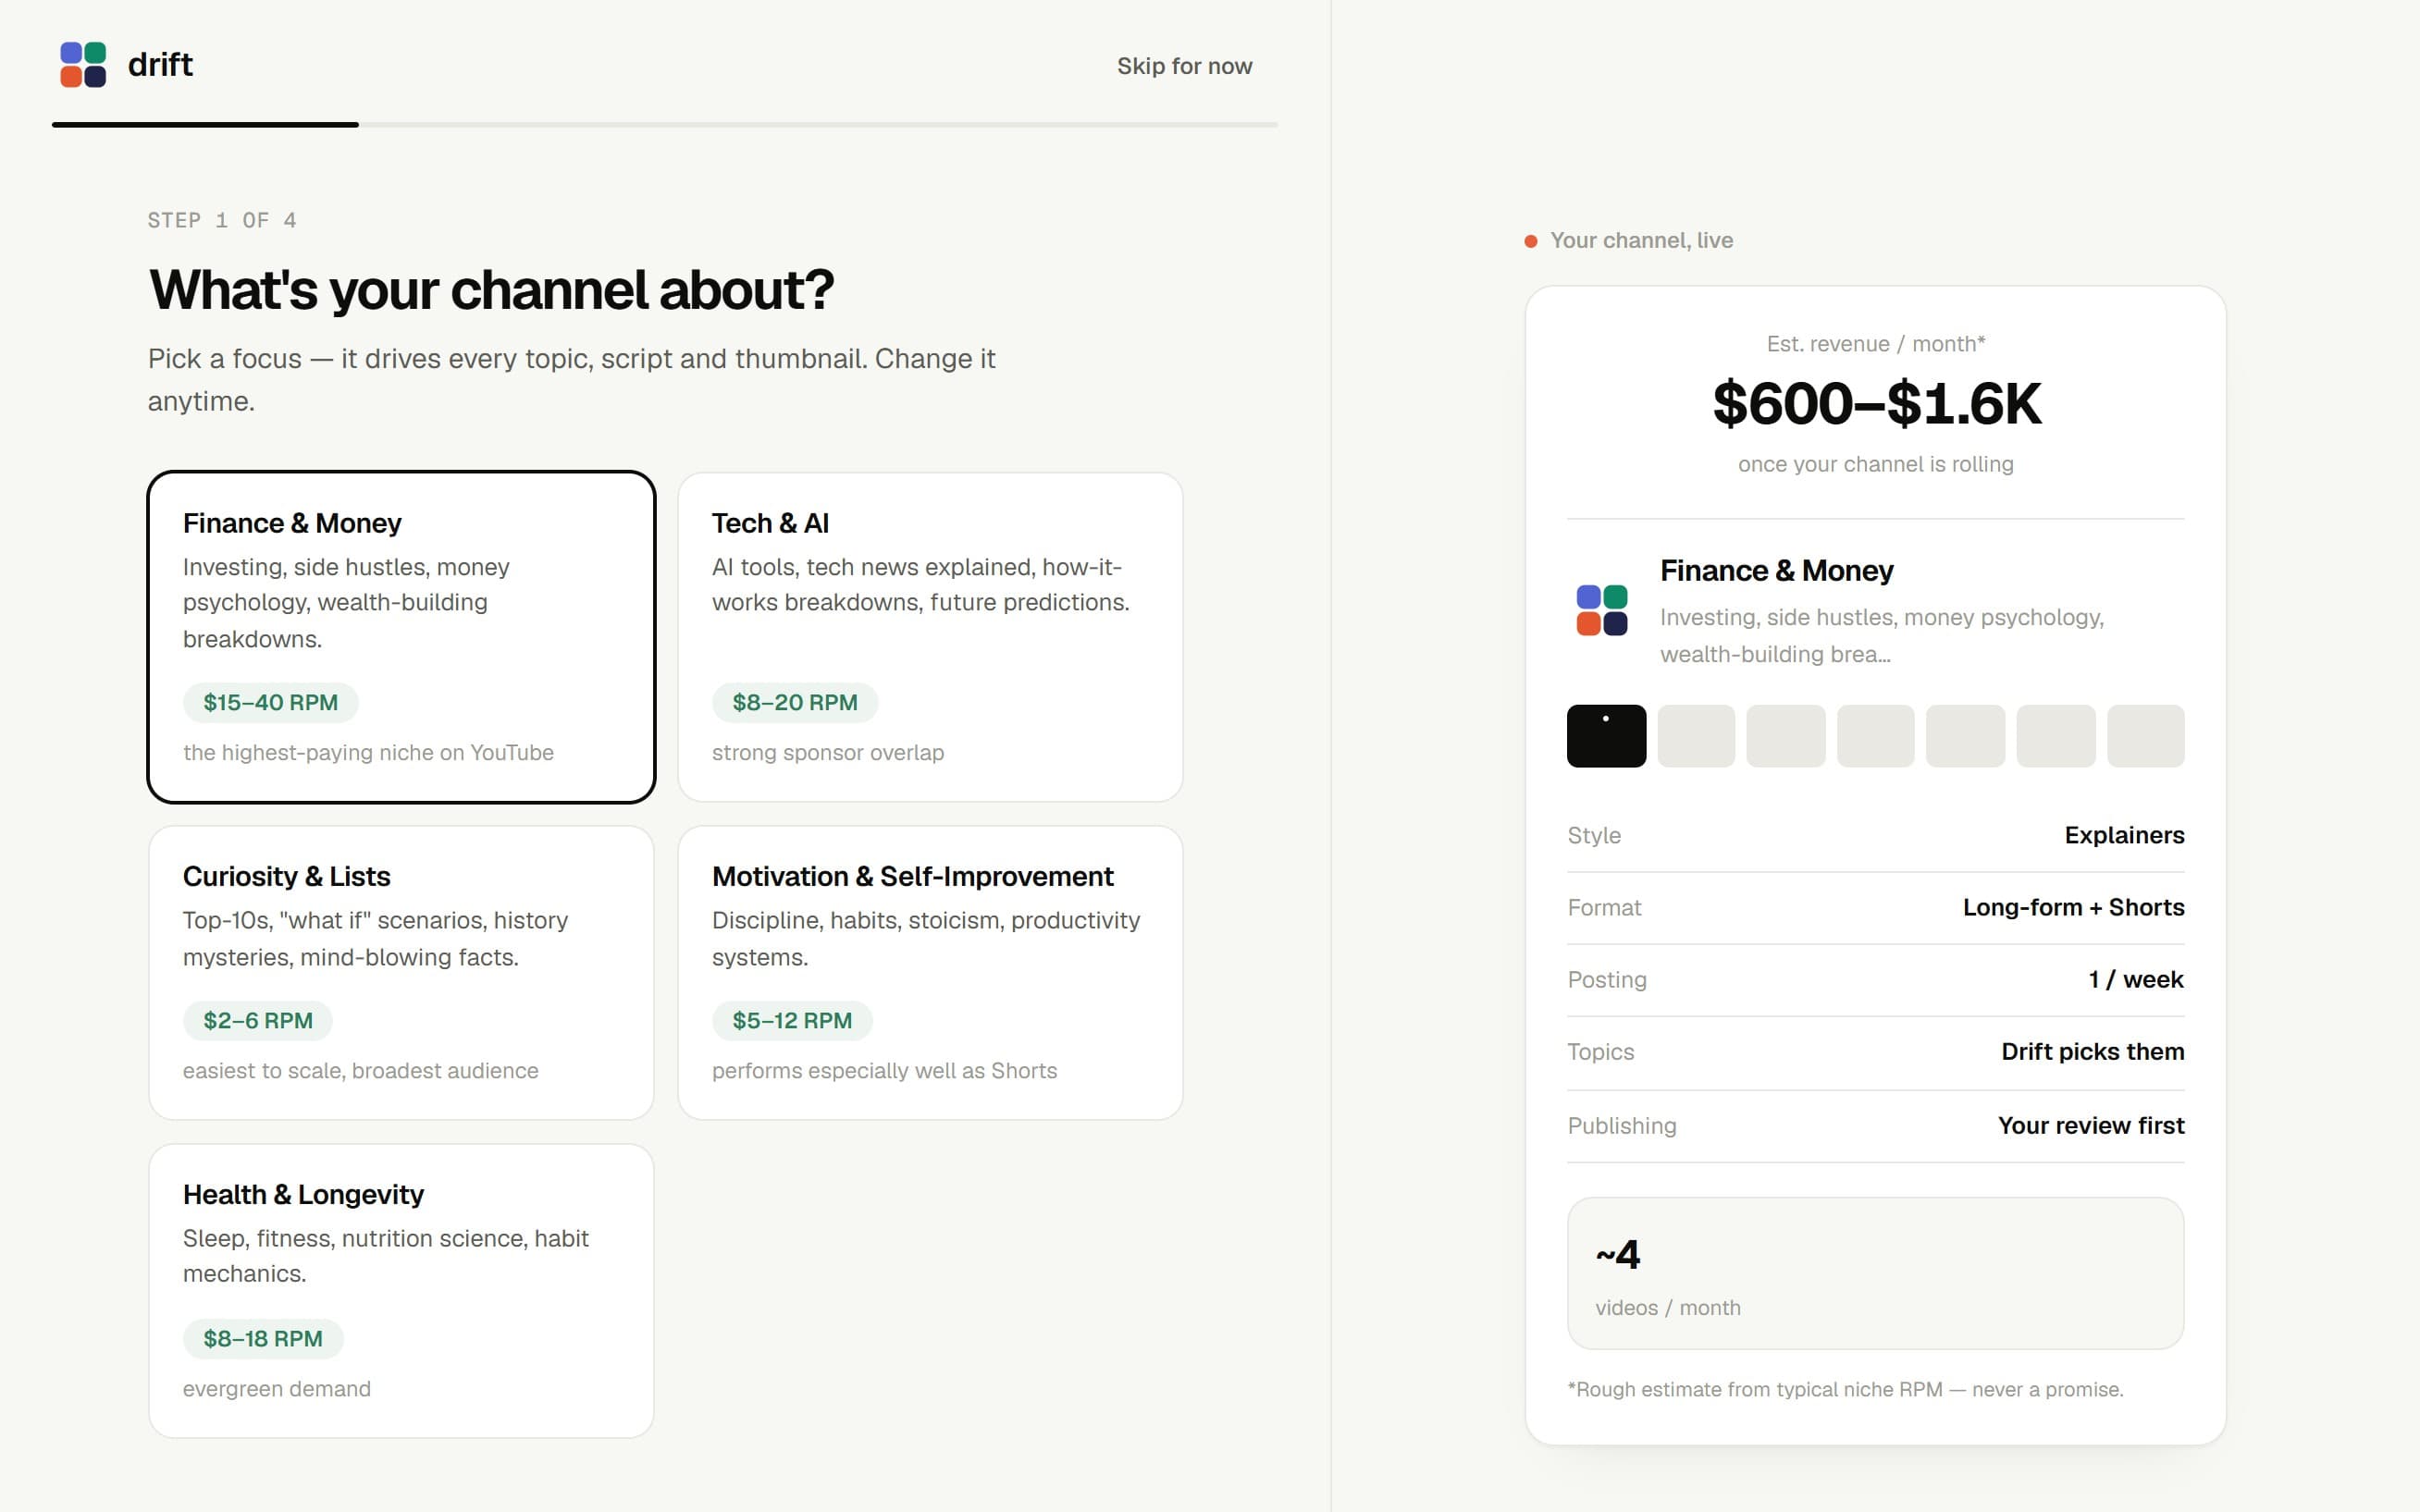Click the Format value Long-form + Shorts

point(2073,908)
